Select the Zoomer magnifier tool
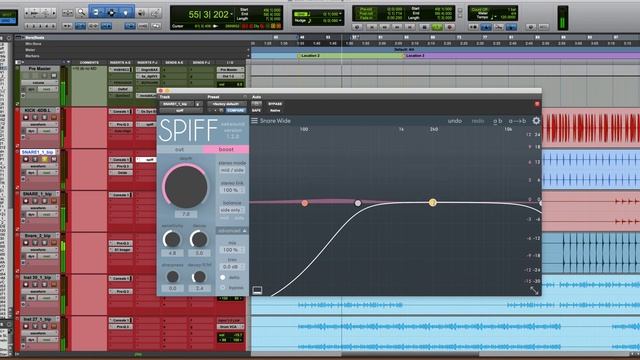This screenshot has height=360, width=640. [x=81, y=13]
